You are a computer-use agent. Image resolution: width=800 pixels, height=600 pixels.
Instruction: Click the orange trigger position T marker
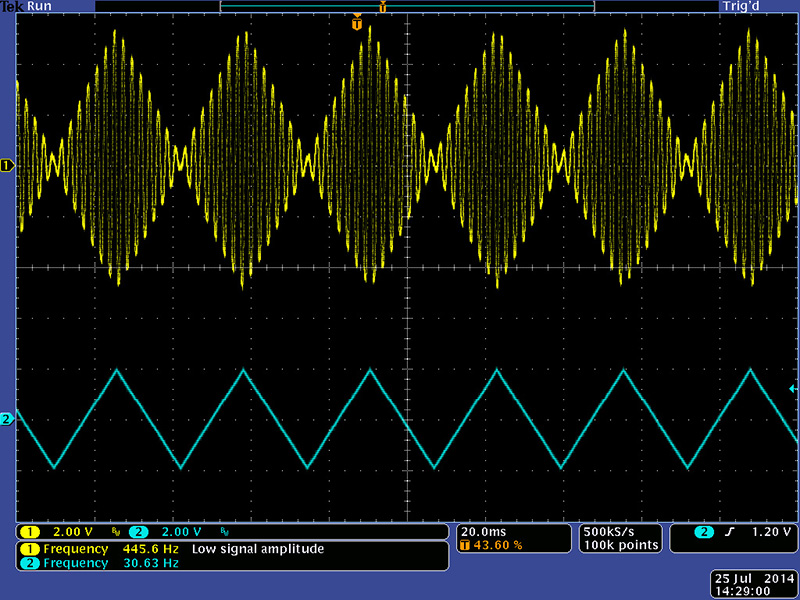tap(357, 23)
